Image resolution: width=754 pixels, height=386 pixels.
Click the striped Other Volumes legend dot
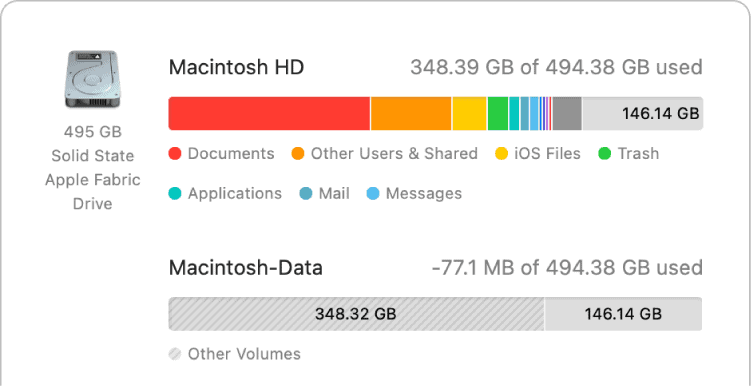tap(175, 354)
